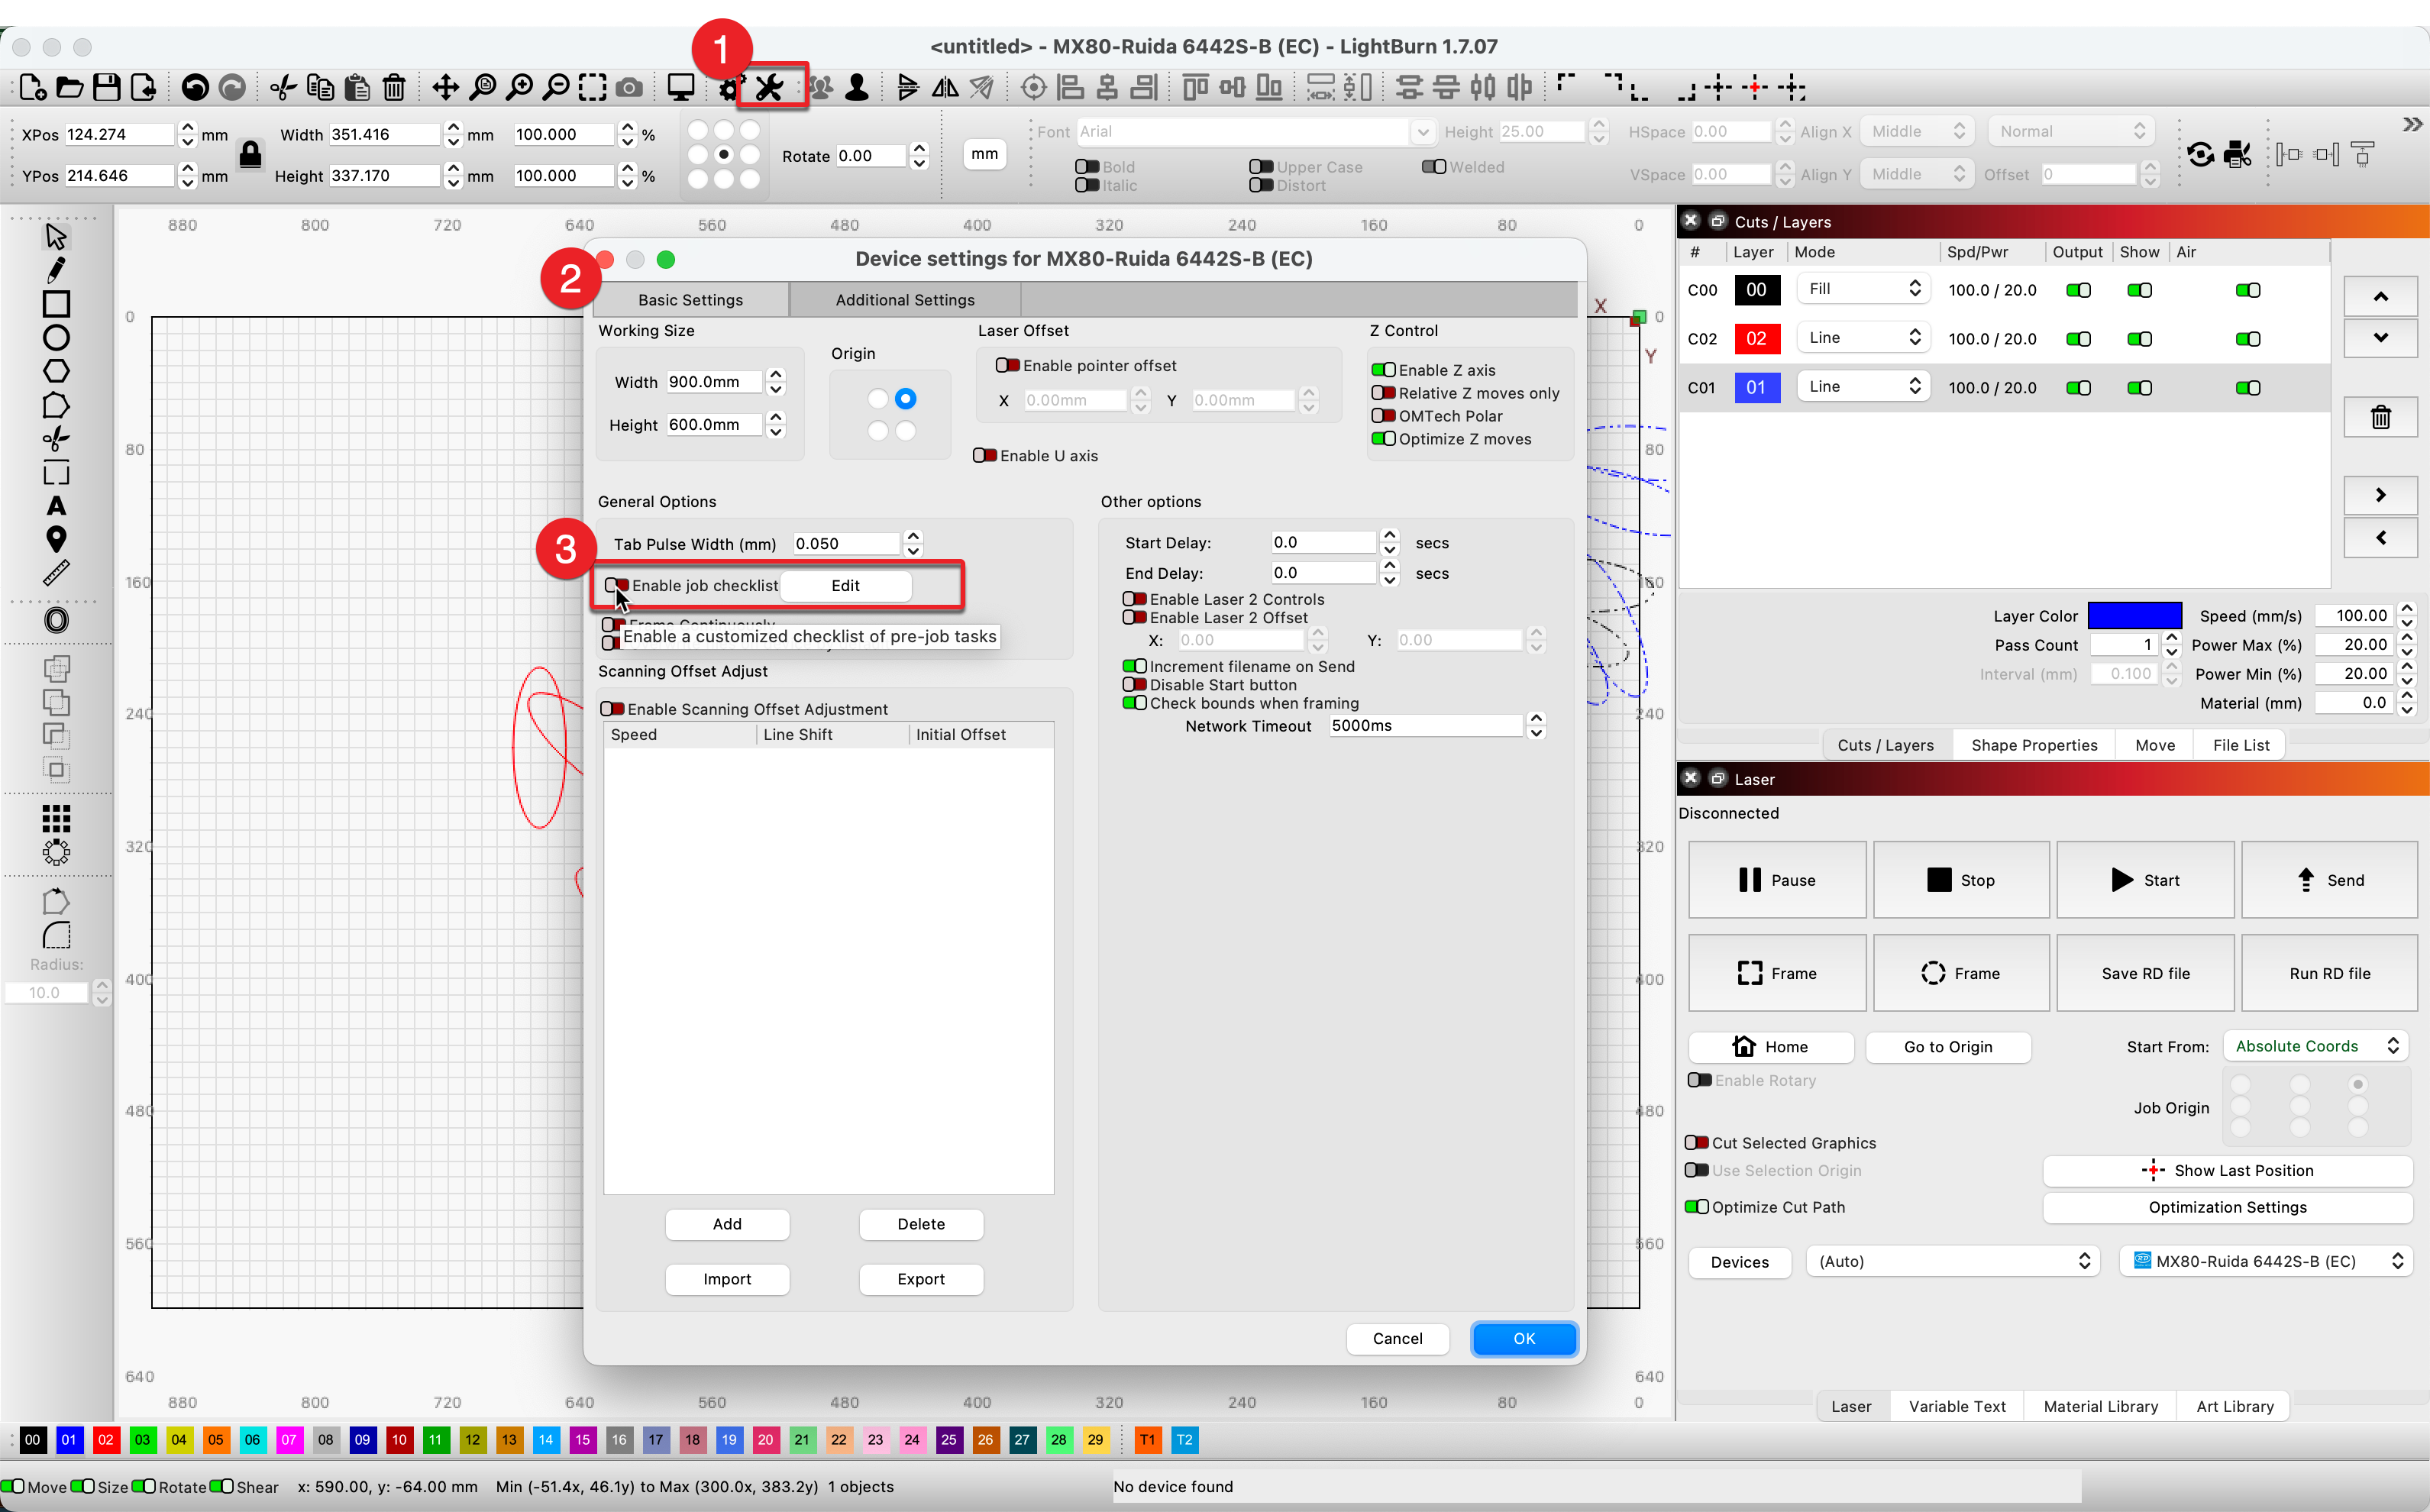Click the Camera capture icon
Viewport: 2430px width, 1512px height.
(629, 88)
